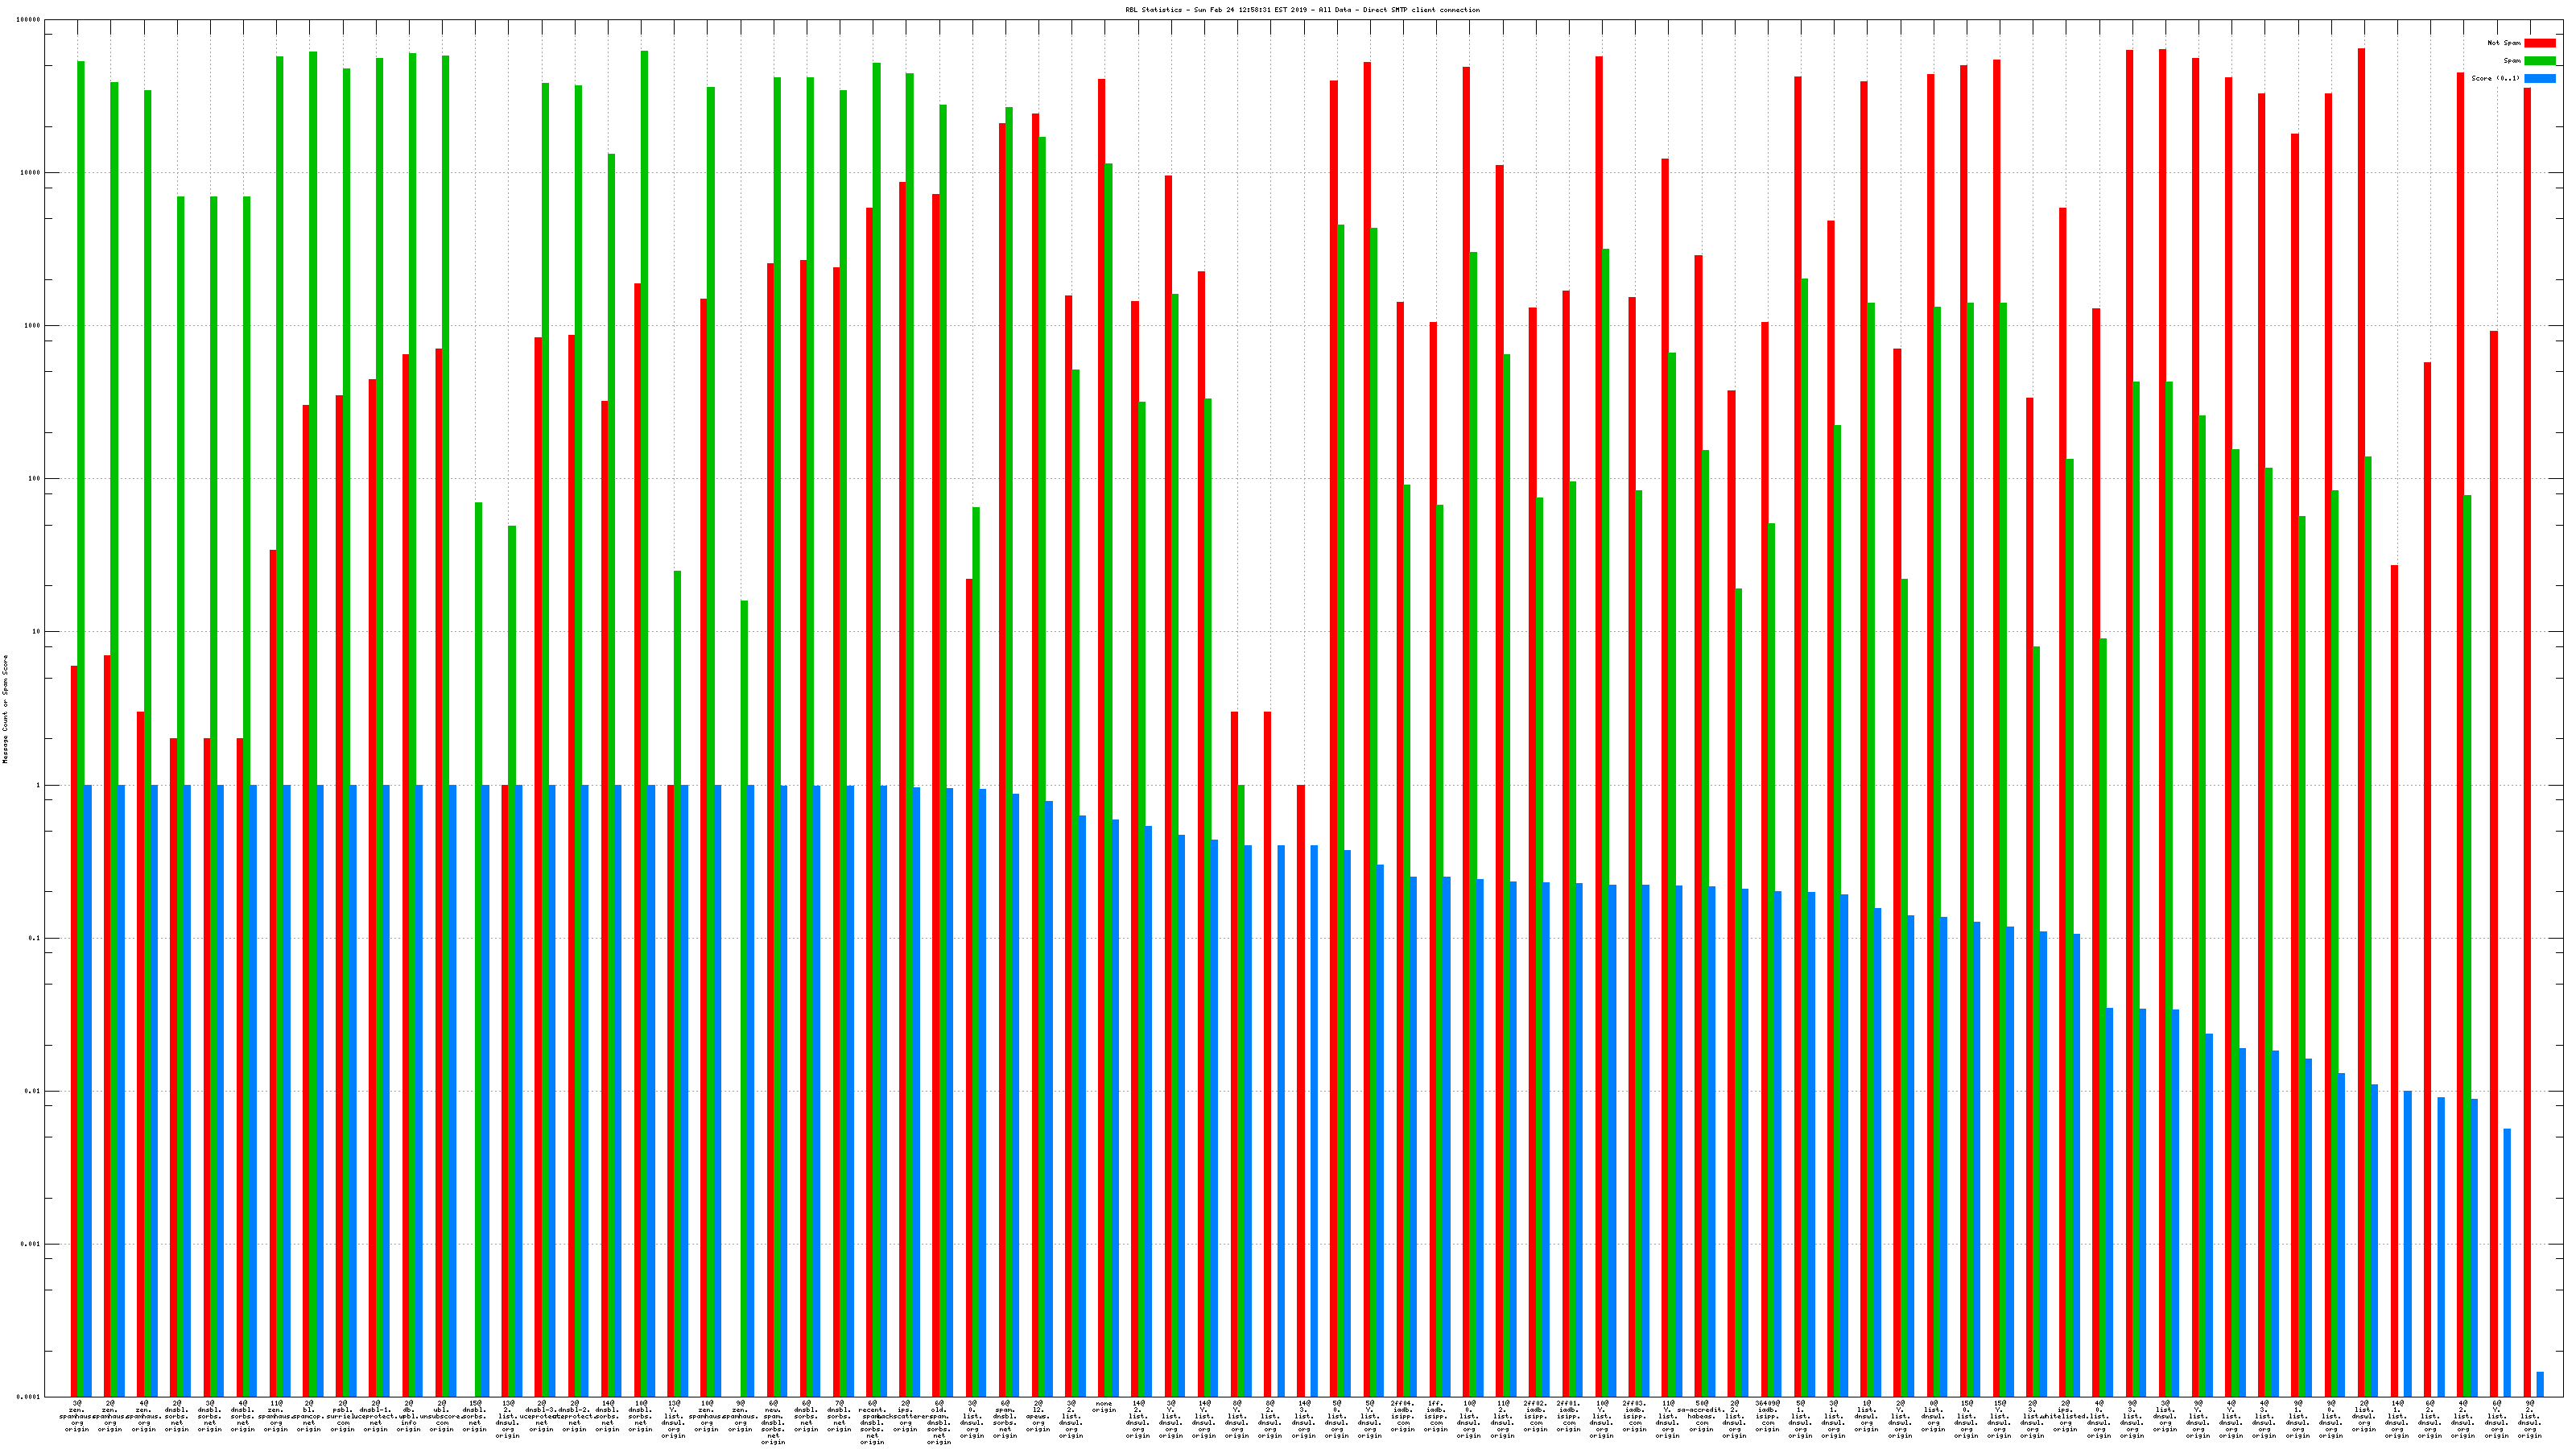Click the 0.0001 y-axis tick label
This screenshot has width=2576, height=1449.
click(28, 1397)
